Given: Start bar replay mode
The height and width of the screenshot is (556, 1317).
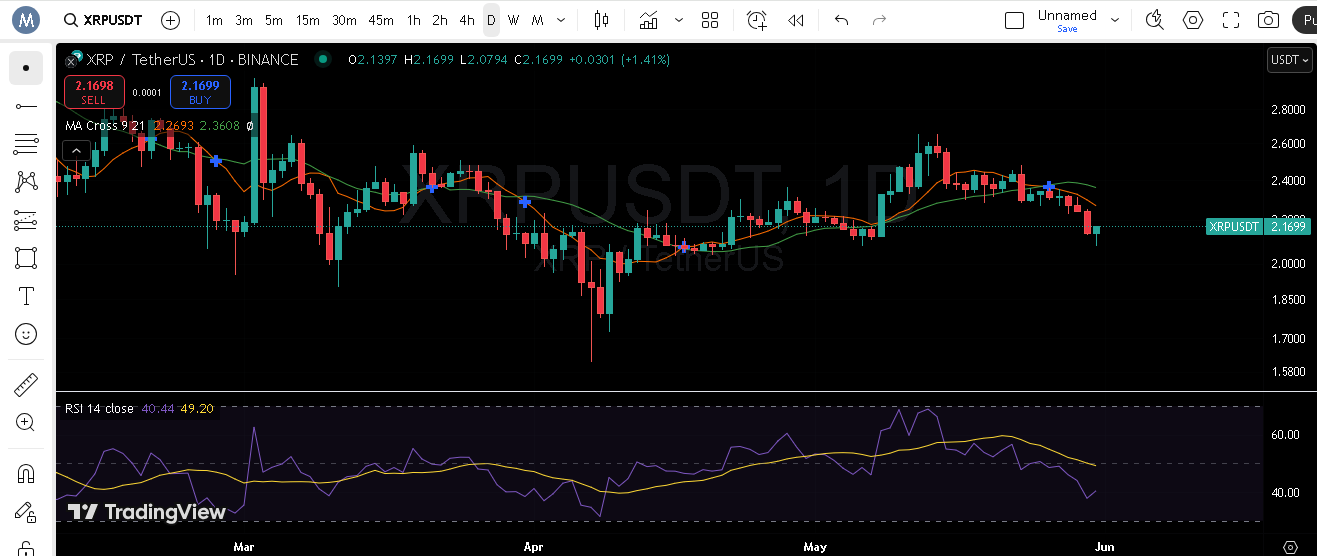Looking at the screenshot, I should click(796, 20).
